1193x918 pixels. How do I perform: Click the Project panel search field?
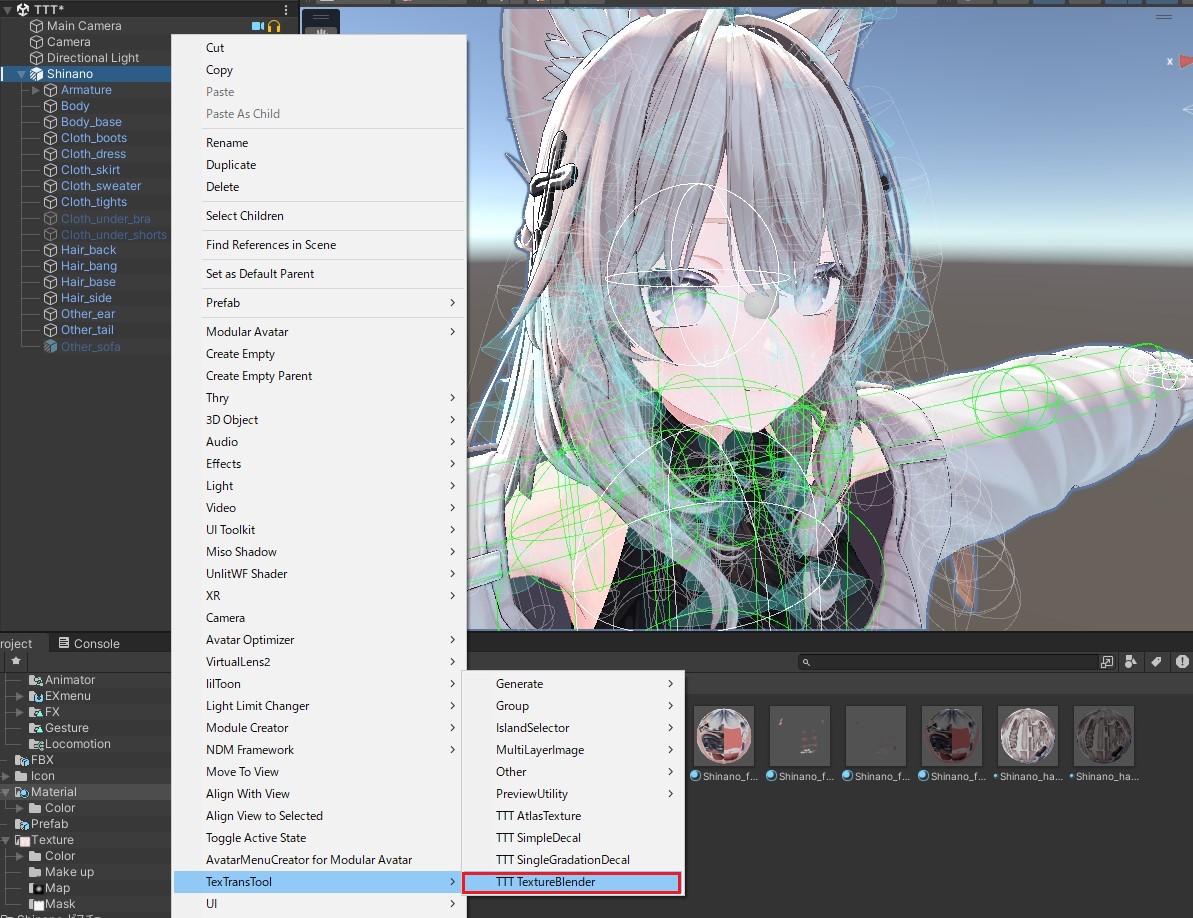(950, 661)
